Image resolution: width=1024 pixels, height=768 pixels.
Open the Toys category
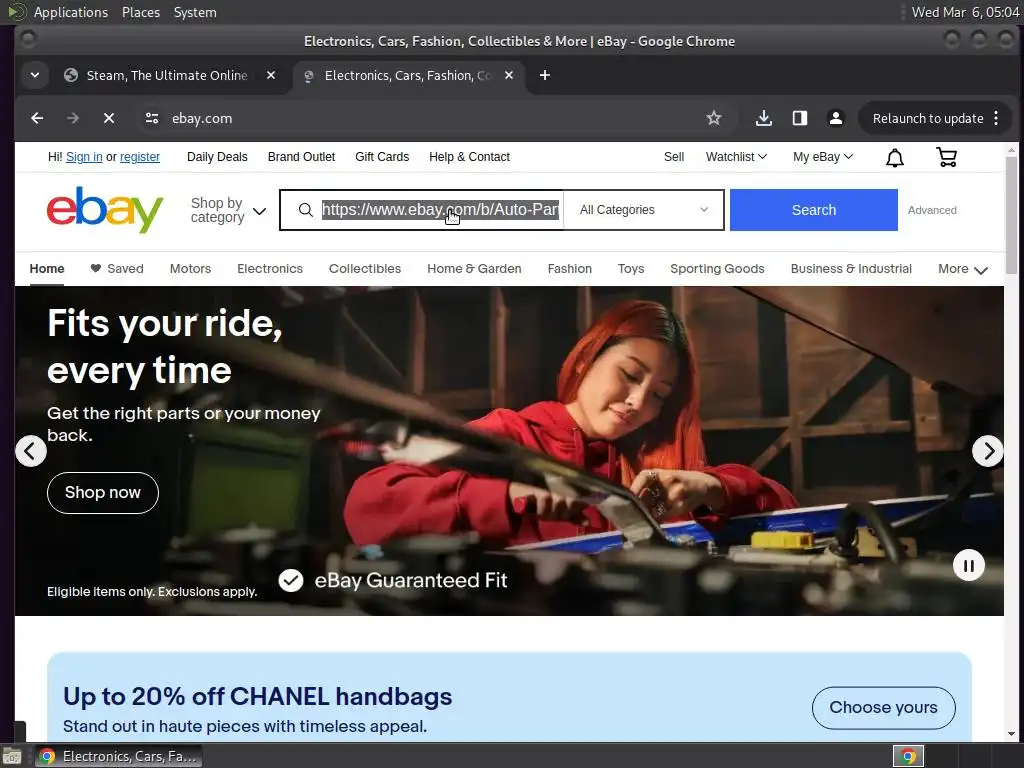pos(631,268)
